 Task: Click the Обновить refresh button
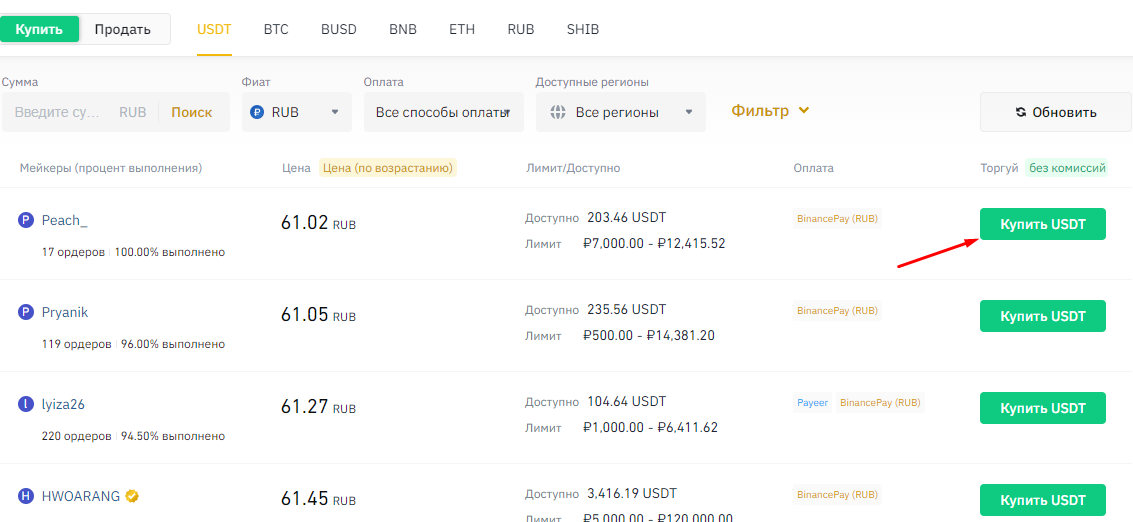click(1056, 112)
